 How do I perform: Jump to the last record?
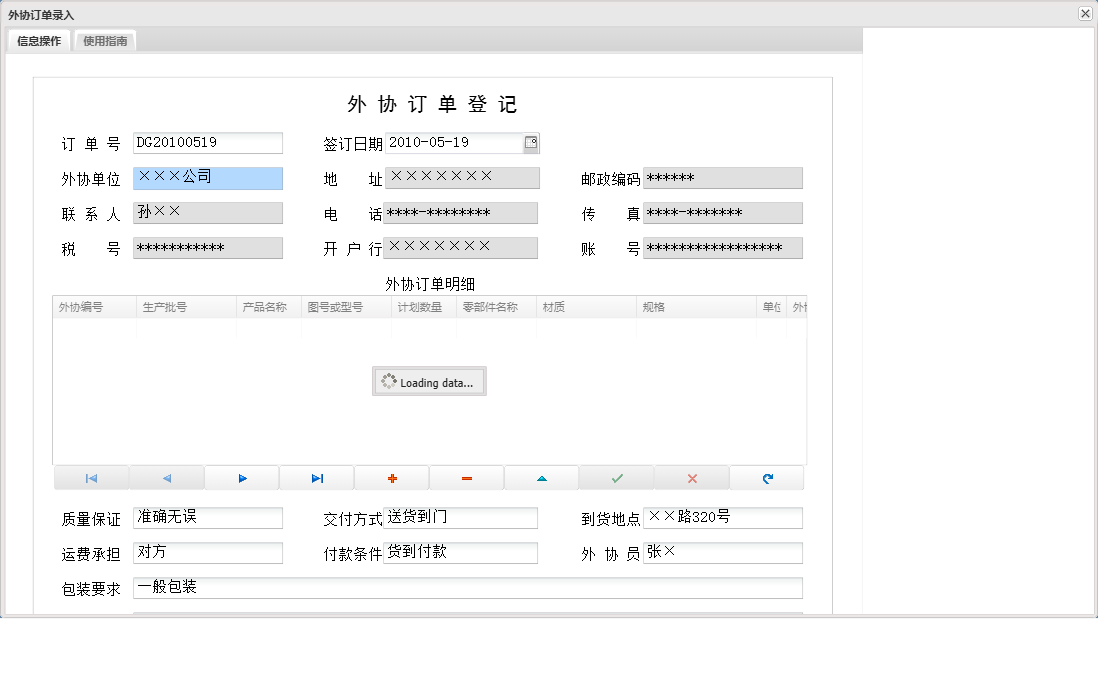[316, 477]
